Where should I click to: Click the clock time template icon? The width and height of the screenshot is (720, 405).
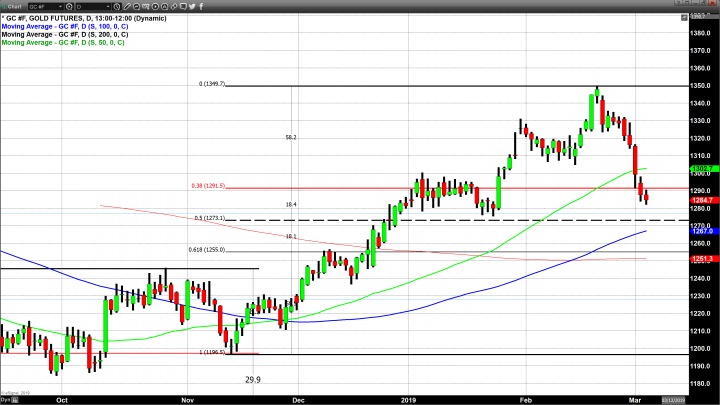(x=117, y=6)
